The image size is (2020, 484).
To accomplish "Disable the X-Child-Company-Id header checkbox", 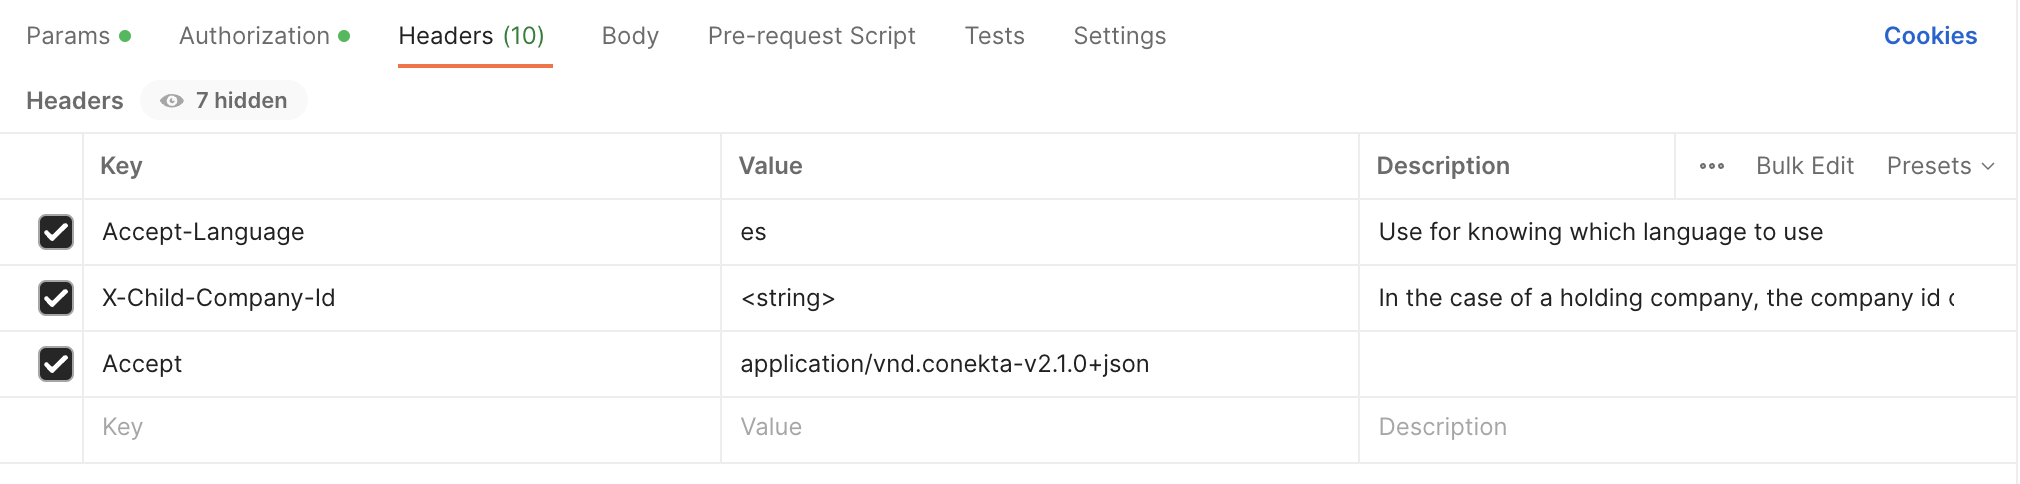I will click(x=56, y=298).
